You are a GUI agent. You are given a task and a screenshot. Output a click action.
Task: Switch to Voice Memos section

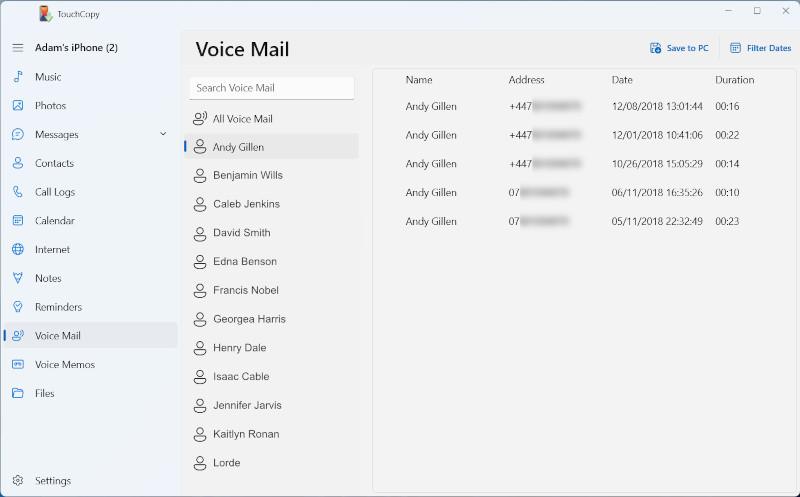(x=64, y=365)
